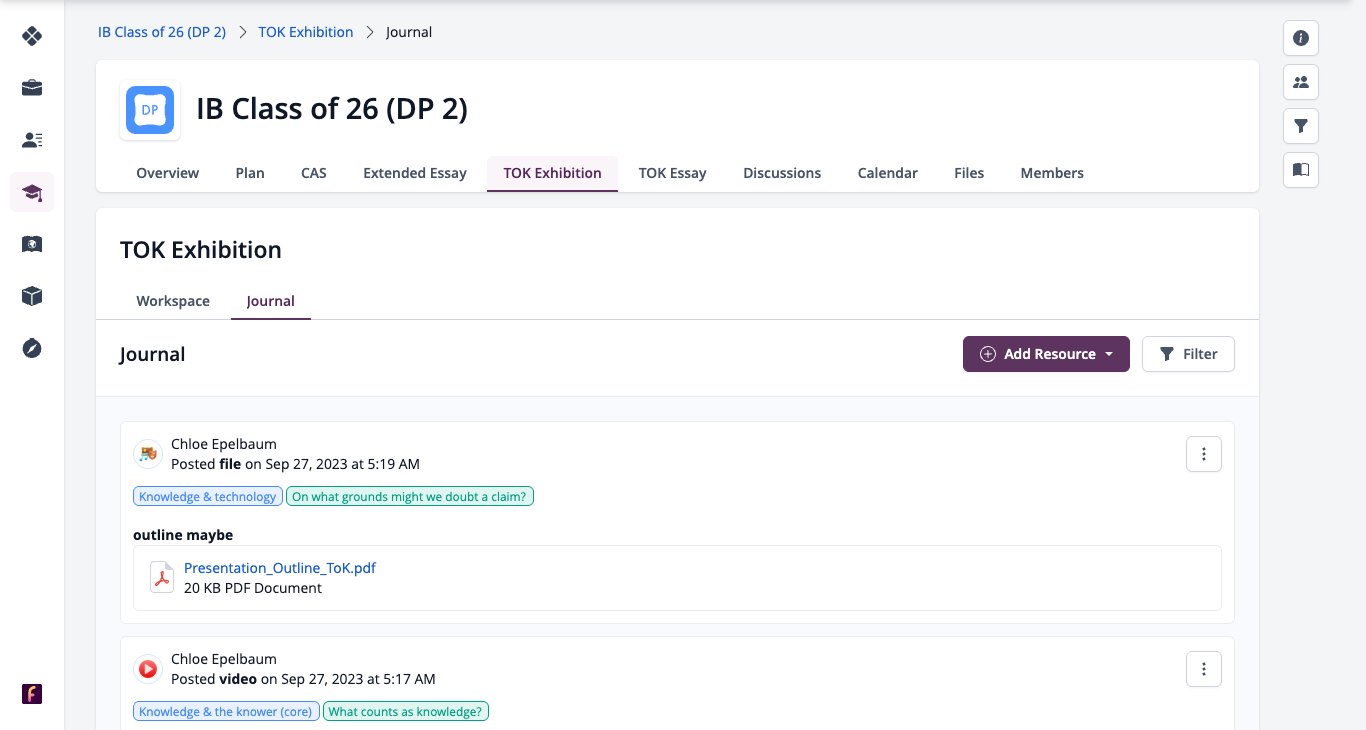Open options menu for the video post
This screenshot has height=730, width=1366.
[1204, 669]
